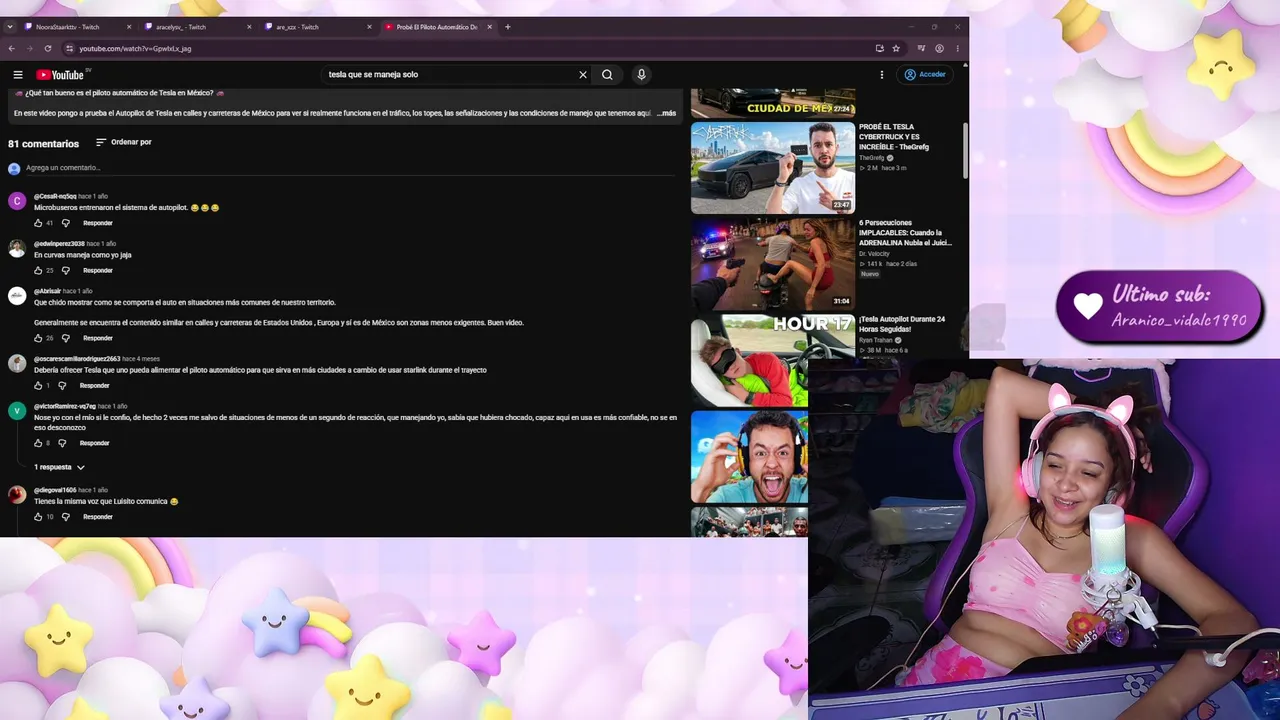Open @edwinperez3038 channel link
Screen dimensions: 1280x720
coord(59,244)
